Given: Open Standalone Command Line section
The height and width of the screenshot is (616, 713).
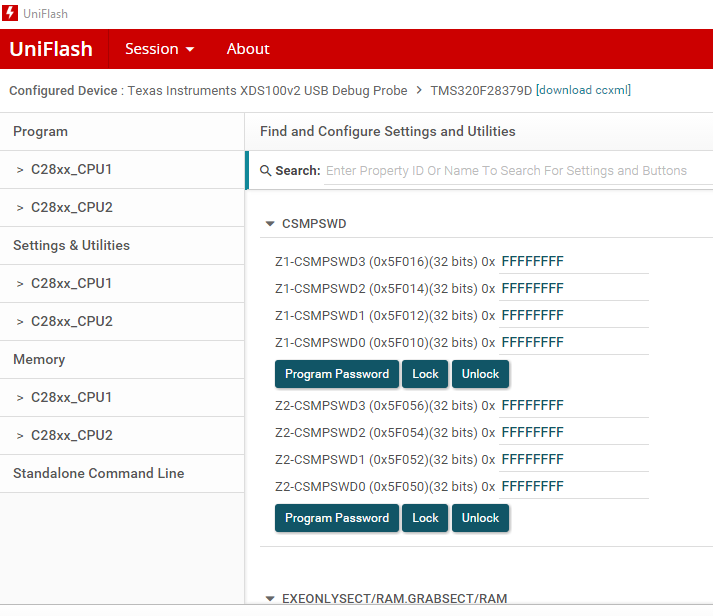Looking at the screenshot, I should pos(98,473).
